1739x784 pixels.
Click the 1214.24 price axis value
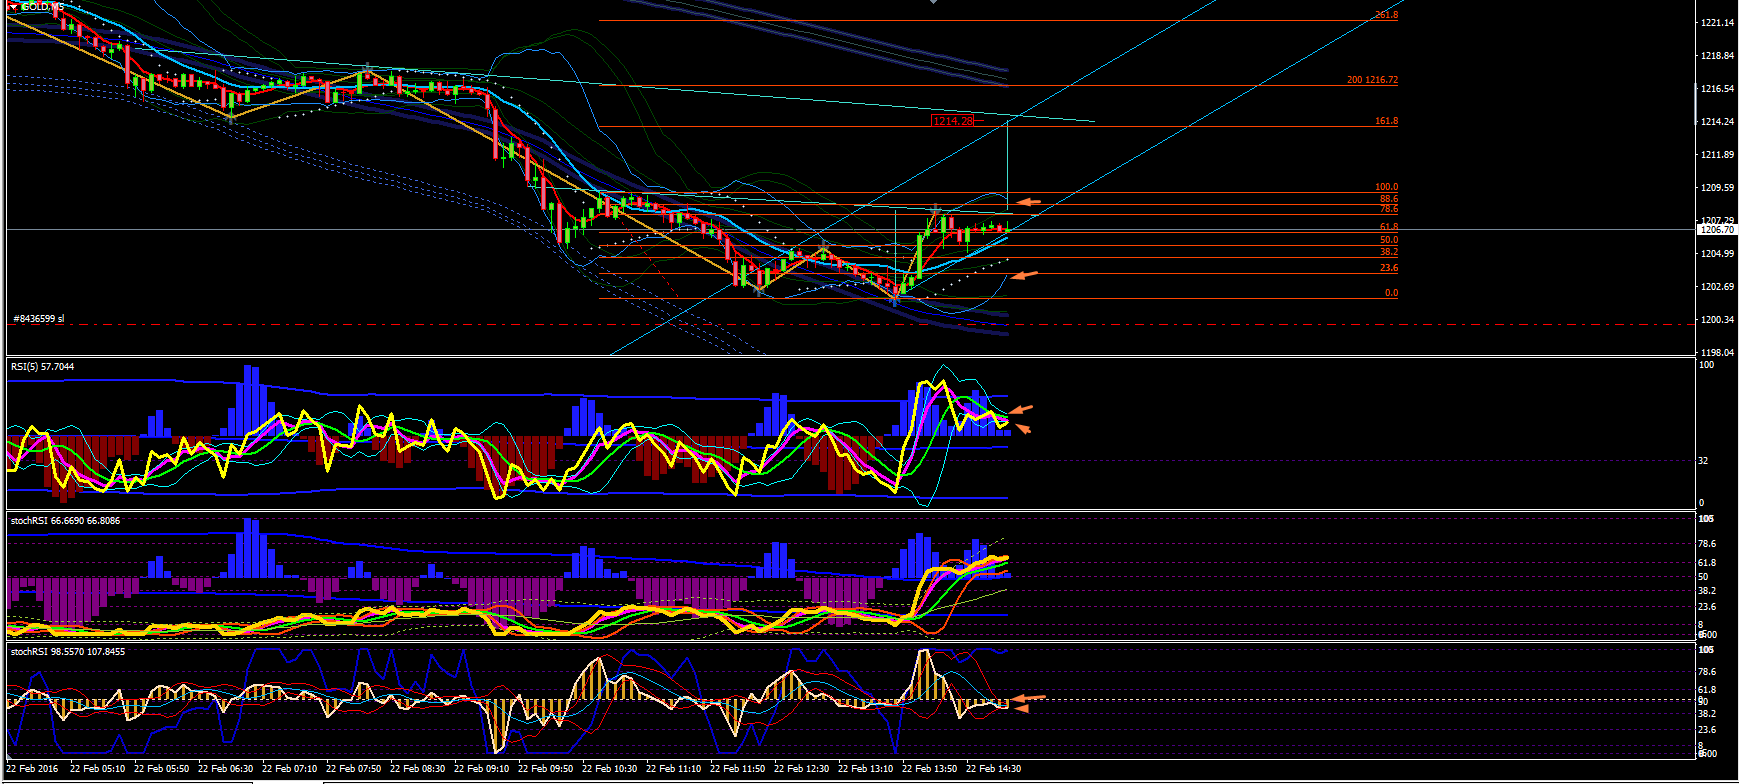[1717, 122]
